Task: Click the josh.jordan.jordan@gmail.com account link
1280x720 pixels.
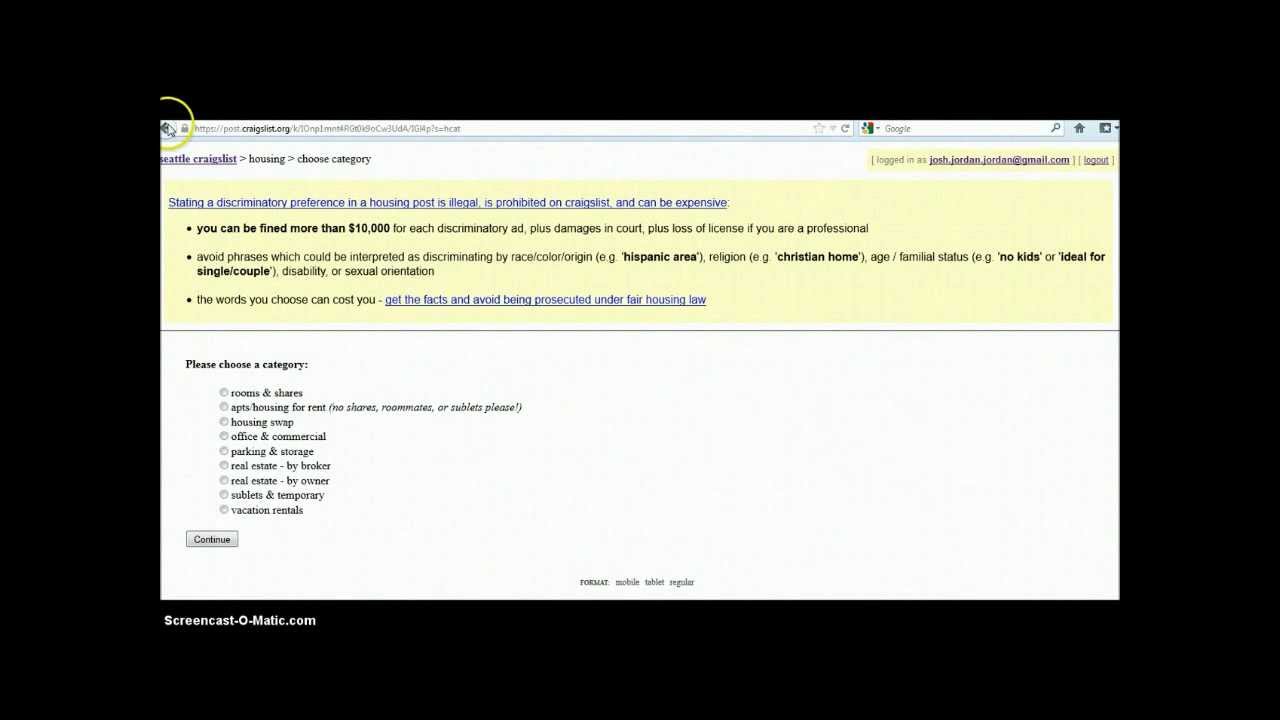Action: [999, 160]
